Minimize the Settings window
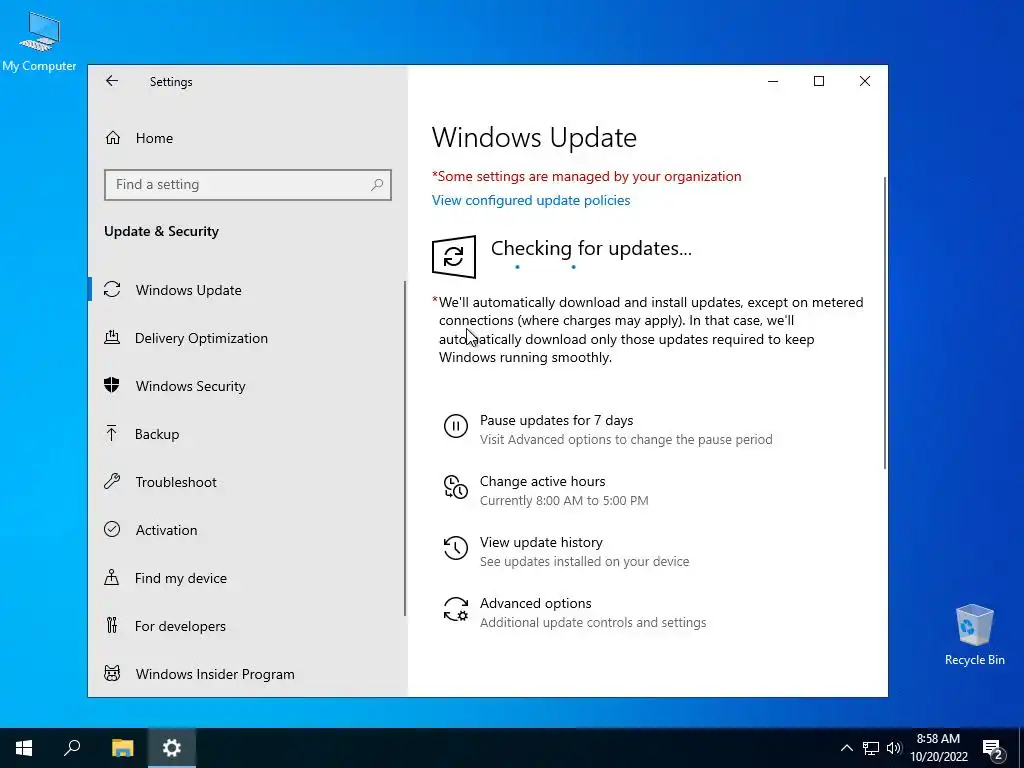Image resolution: width=1024 pixels, height=768 pixels. point(773,81)
